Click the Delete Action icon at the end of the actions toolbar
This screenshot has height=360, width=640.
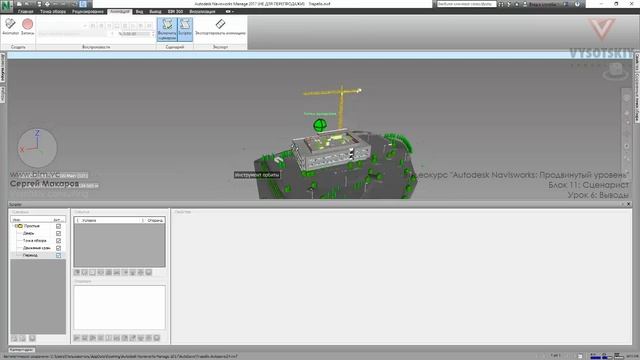point(157,338)
